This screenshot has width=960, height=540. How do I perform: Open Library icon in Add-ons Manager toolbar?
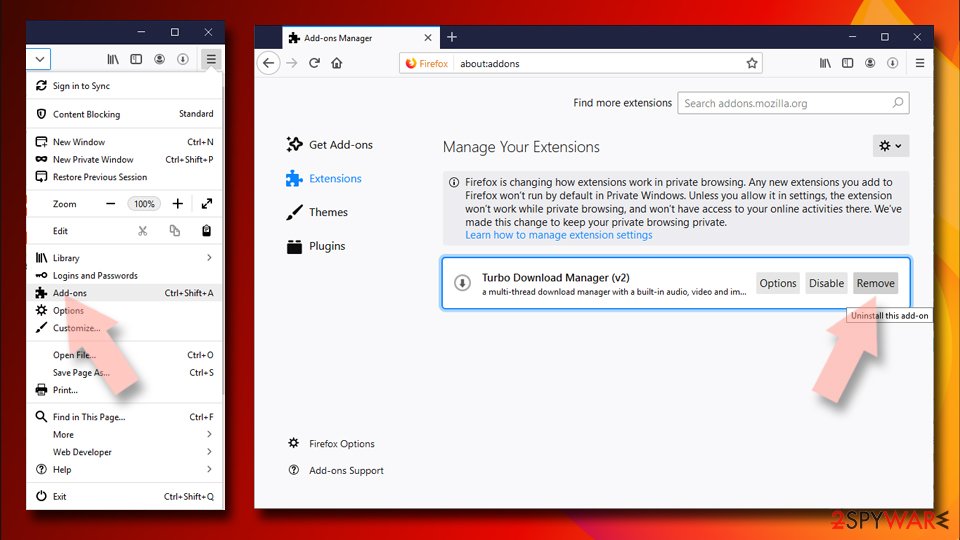[825, 63]
